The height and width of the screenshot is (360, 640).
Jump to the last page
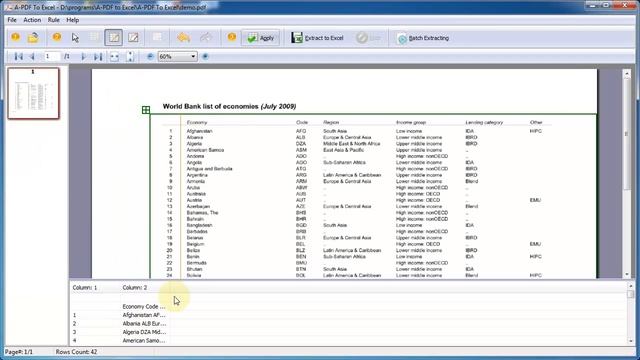coord(98,56)
